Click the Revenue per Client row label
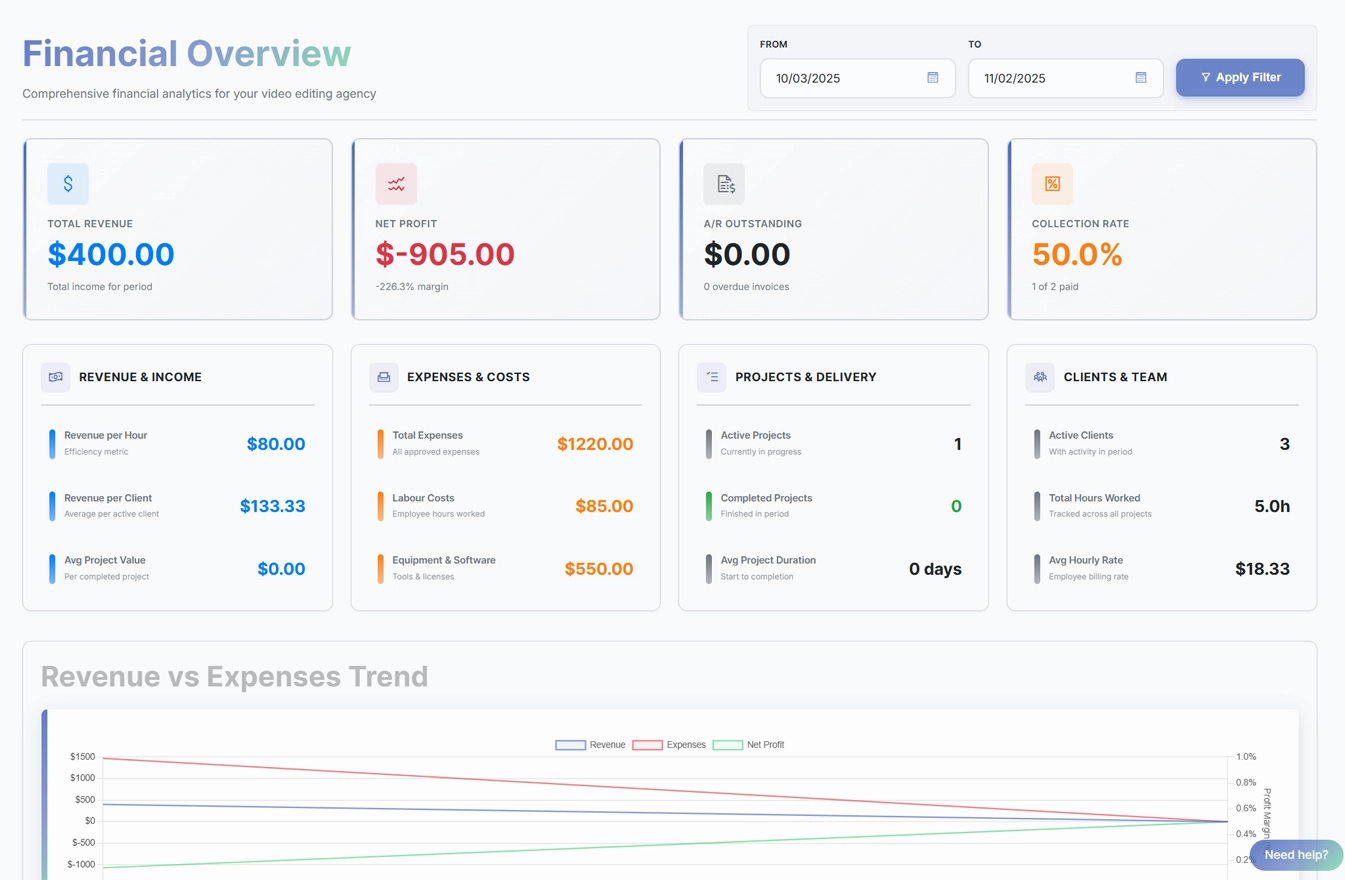The height and width of the screenshot is (880, 1345). coord(108,498)
